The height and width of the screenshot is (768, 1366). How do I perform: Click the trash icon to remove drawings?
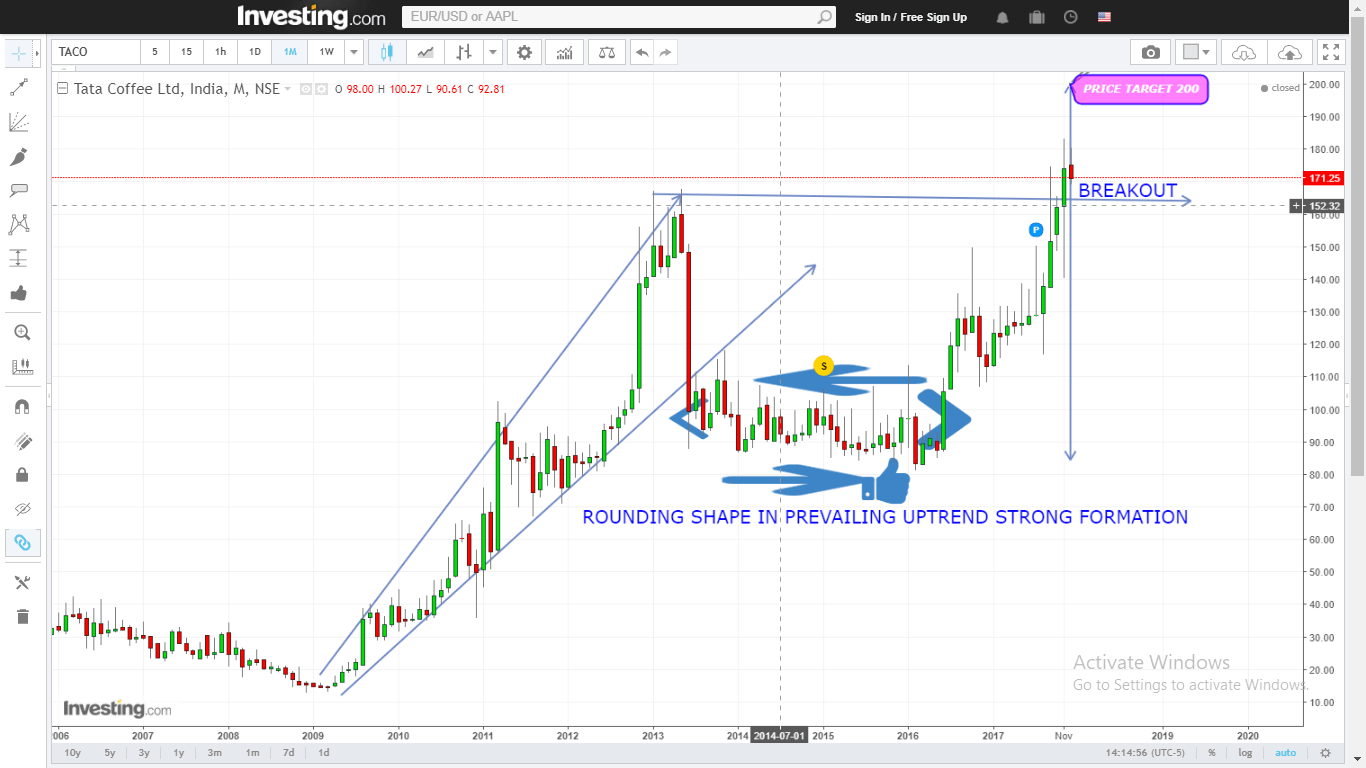[22, 616]
